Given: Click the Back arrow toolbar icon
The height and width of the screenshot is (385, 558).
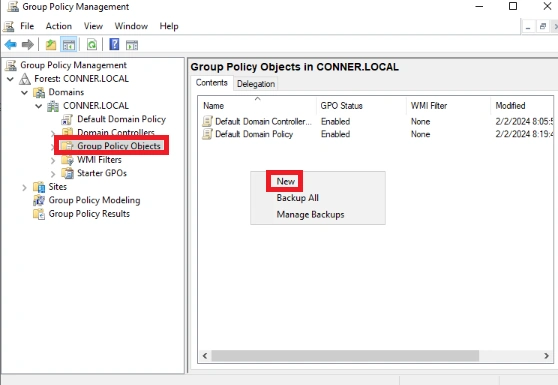Looking at the screenshot, I should [10, 45].
